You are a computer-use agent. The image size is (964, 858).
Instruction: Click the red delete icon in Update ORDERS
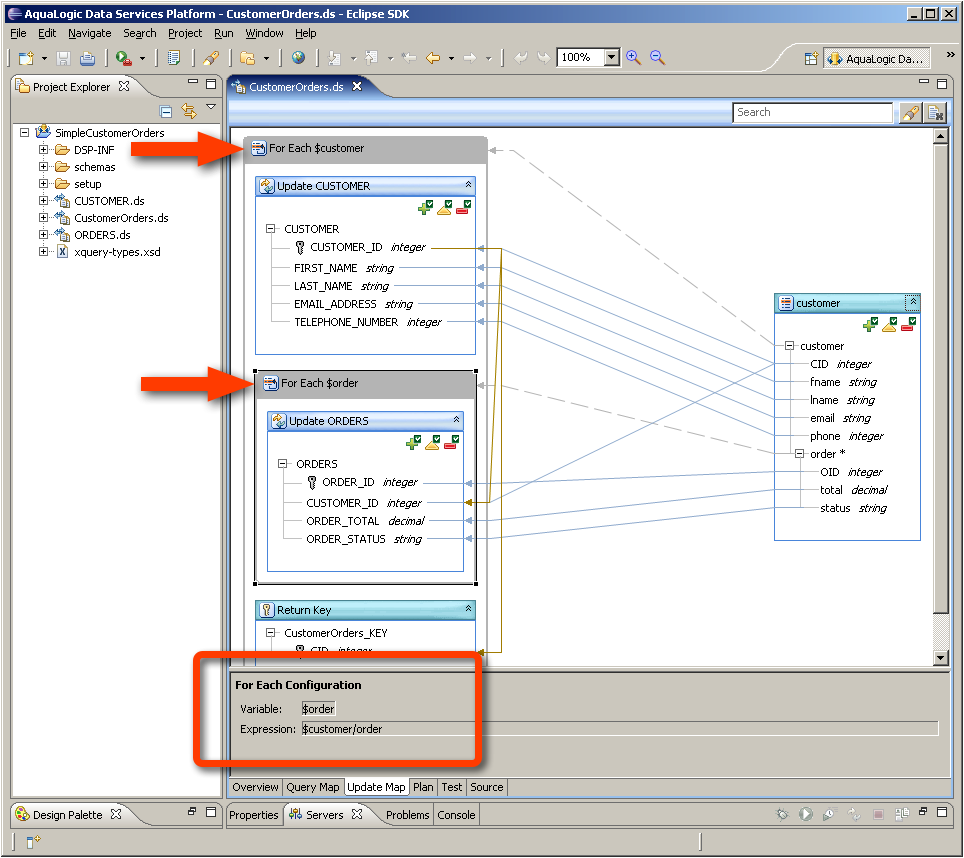click(x=451, y=443)
